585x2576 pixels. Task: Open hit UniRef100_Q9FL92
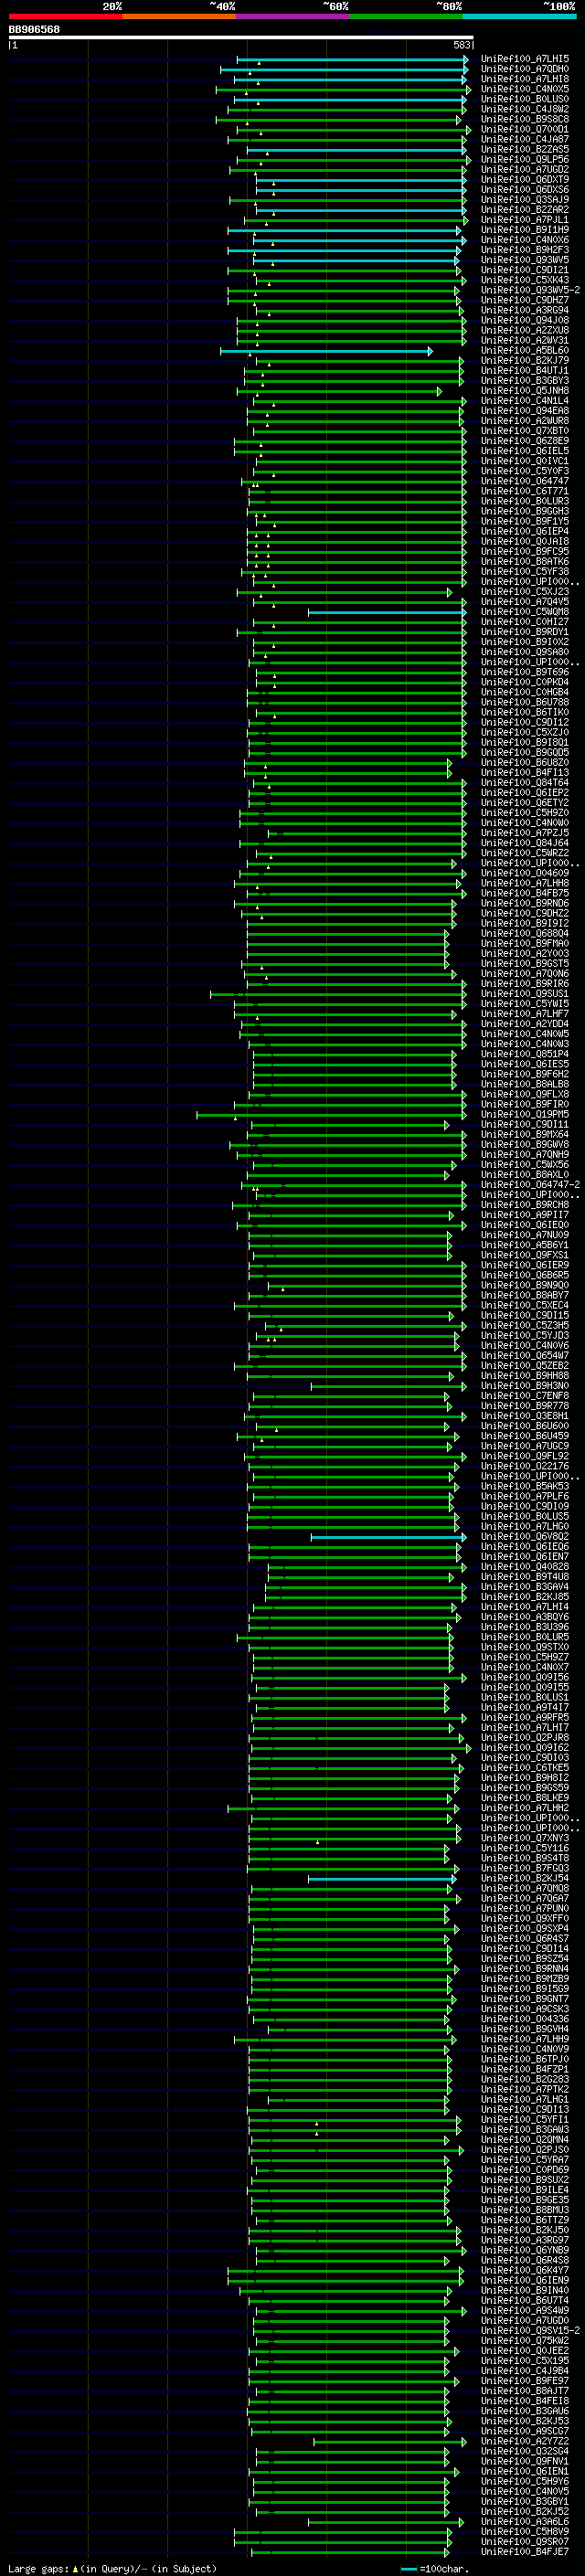click(525, 1456)
